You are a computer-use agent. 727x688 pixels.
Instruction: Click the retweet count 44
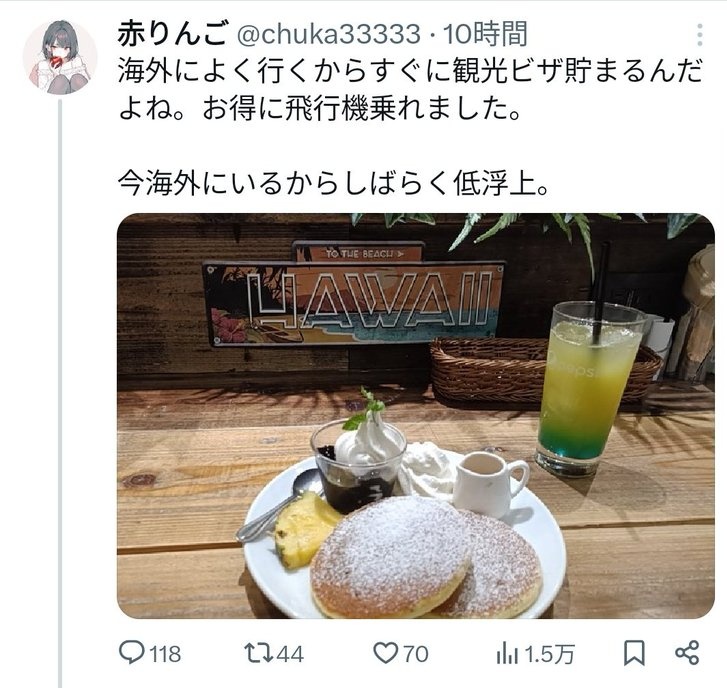(290, 654)
